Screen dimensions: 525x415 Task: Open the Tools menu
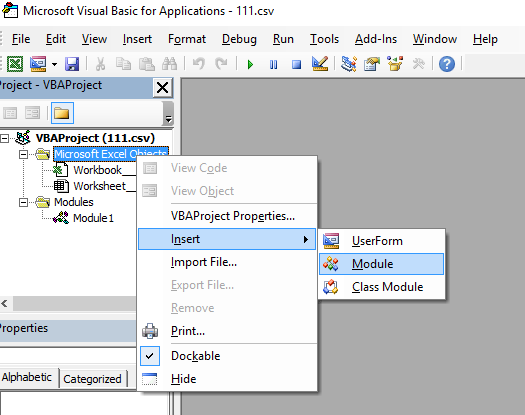(x=324, y=39)
